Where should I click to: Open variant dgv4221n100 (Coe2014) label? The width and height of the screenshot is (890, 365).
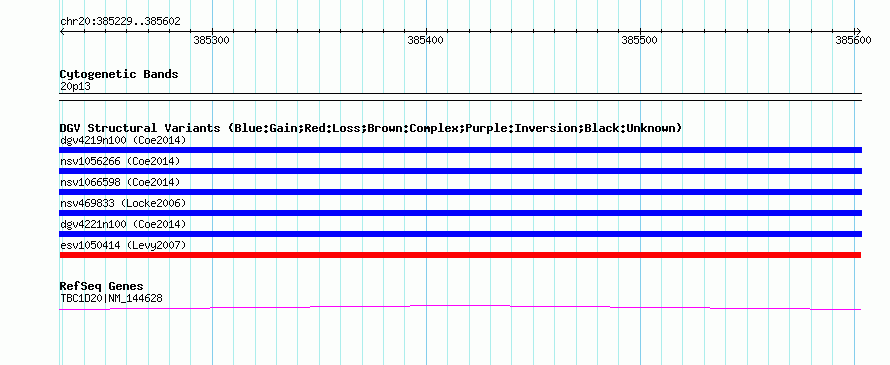[123, 224]
